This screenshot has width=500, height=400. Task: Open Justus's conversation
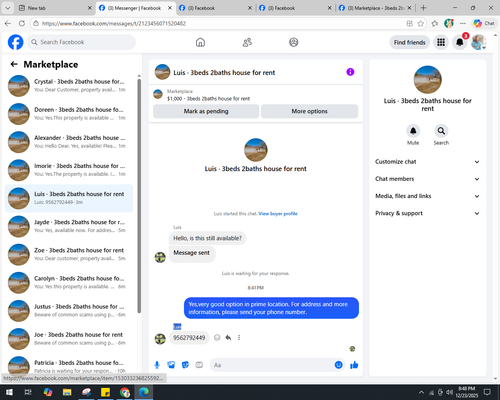tap(69, 311)
